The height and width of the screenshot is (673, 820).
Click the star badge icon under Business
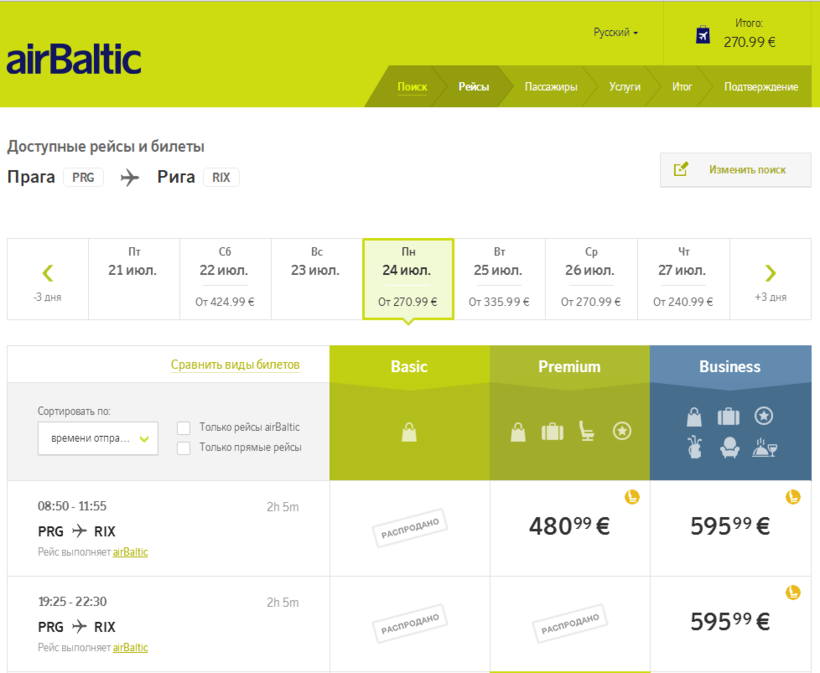(764, 416)
